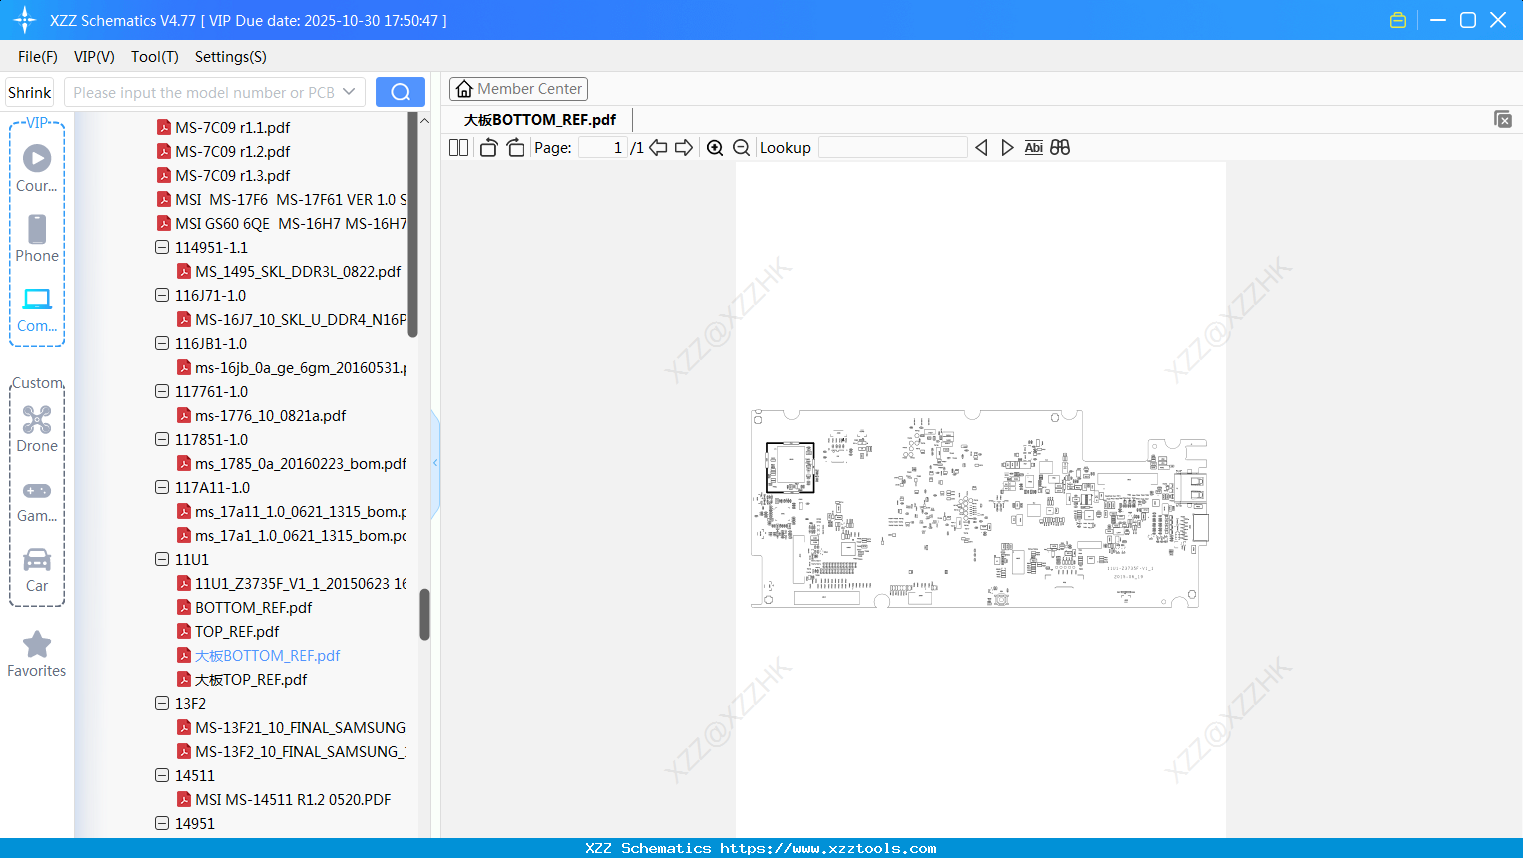1523x858 pixels.
Task: Collapse the 117761-1.0 folder
Action: tap(162, 391)
